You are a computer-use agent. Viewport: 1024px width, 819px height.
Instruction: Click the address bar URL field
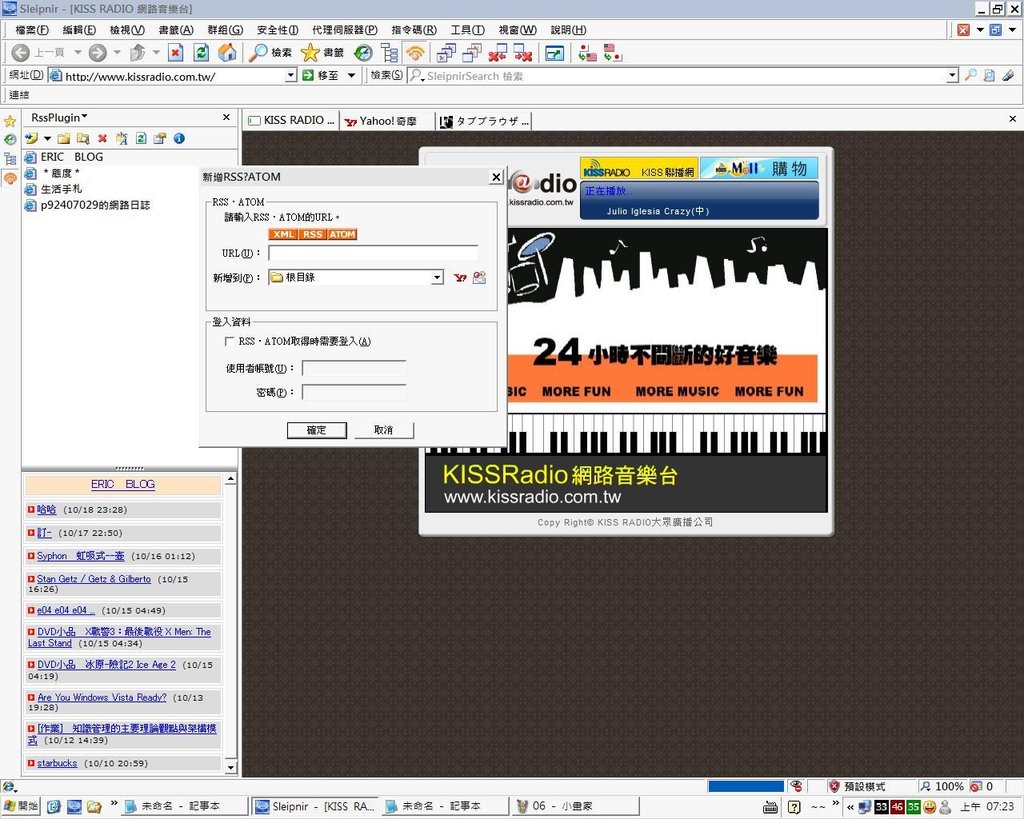coord(174,76)
